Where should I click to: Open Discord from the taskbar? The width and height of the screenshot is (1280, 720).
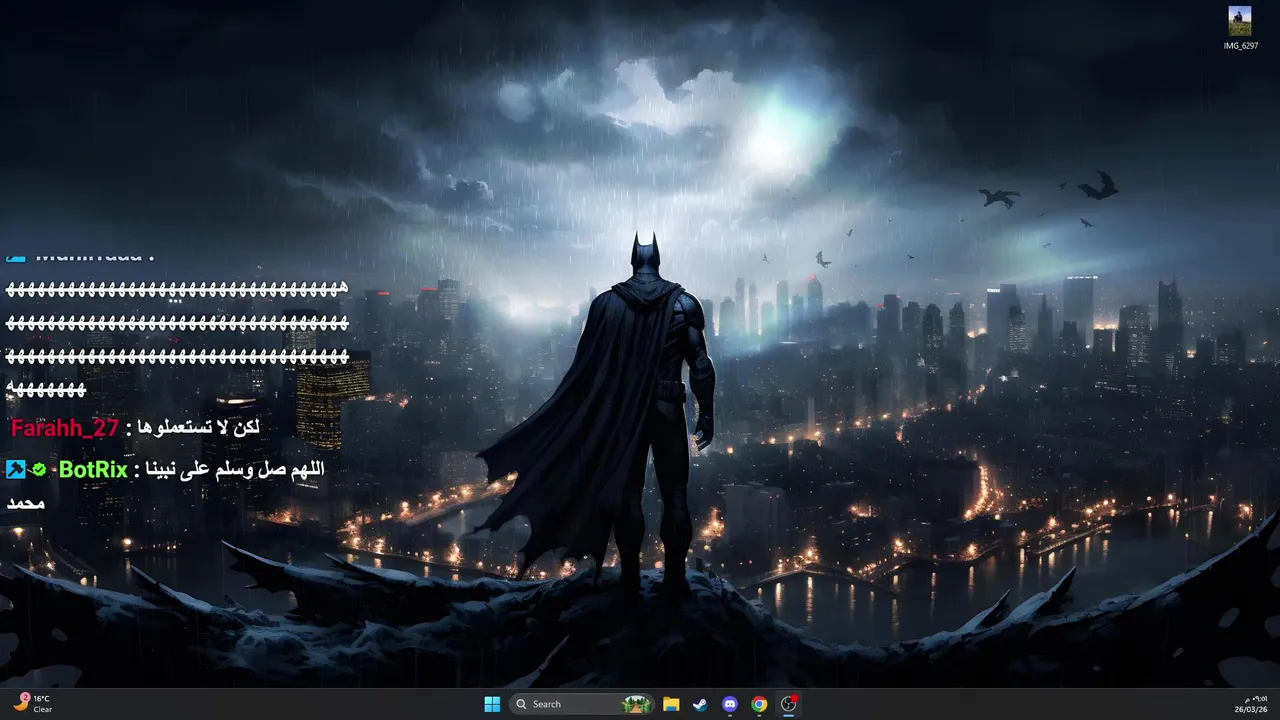click(730, 704)
